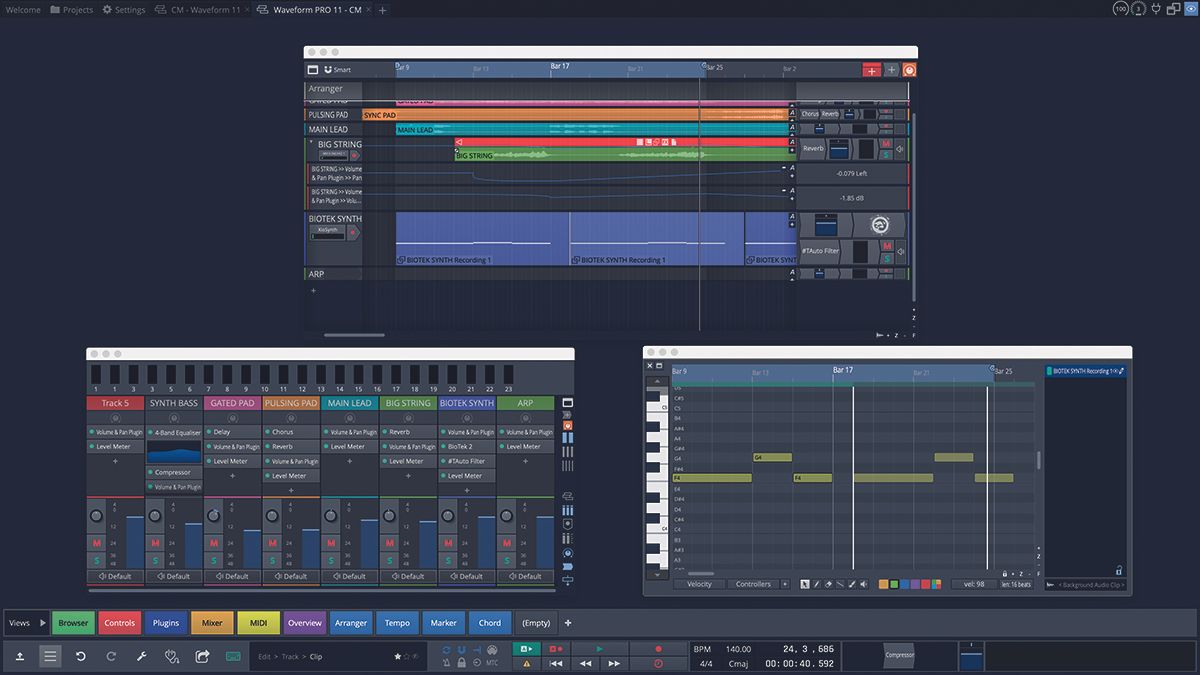Open the BIOTEK SYNTH Recording selector in the piano roll header
The image size is (1200, 675).
click(1084, 369)
